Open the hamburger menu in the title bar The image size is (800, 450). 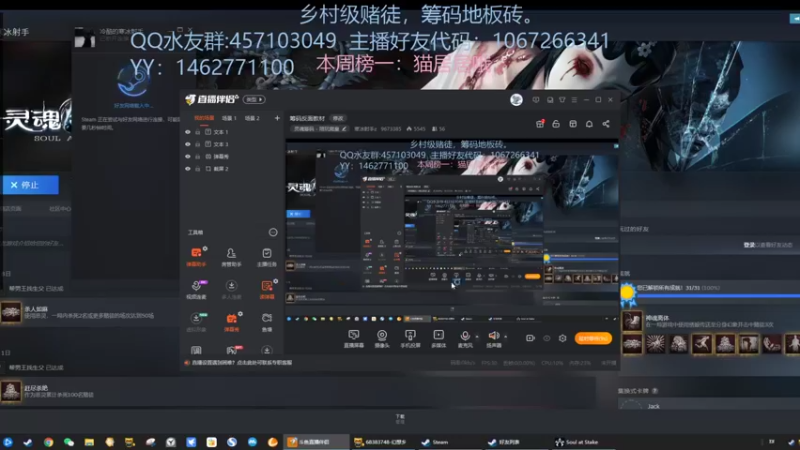pyautogui.click(x=574, y=100)
